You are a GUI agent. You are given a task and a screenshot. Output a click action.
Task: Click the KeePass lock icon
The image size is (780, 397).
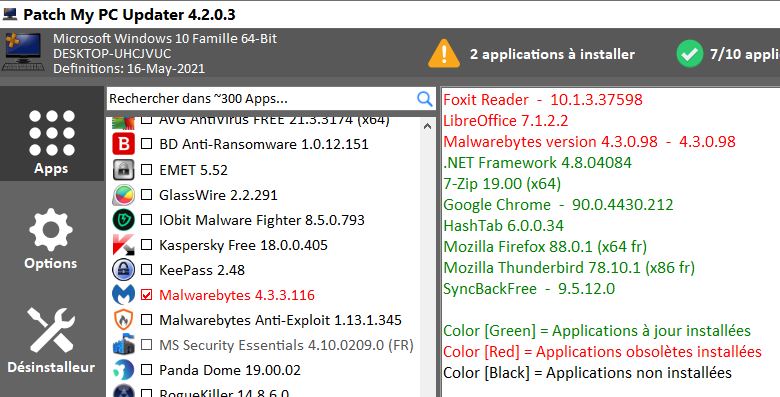pos(123,270)
